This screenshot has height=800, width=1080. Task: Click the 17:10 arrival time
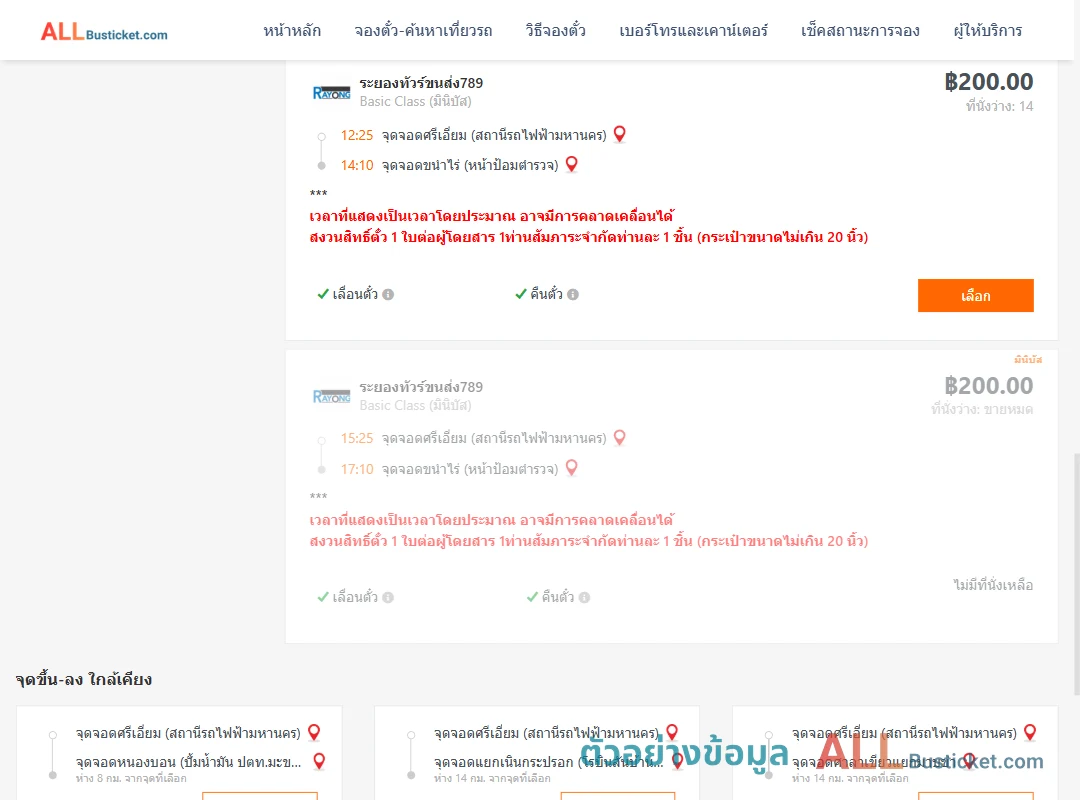click(357, 469)
